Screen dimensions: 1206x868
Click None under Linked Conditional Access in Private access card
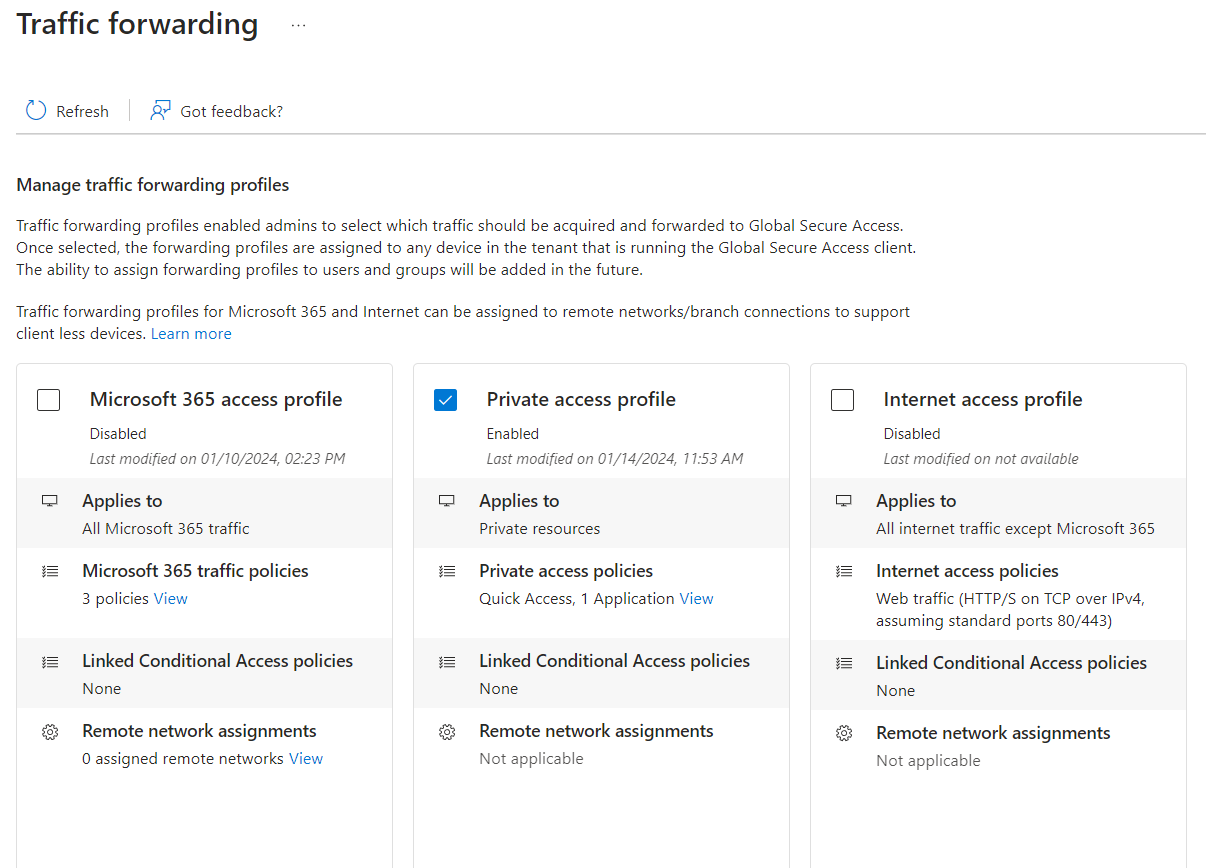coord(498,689)
